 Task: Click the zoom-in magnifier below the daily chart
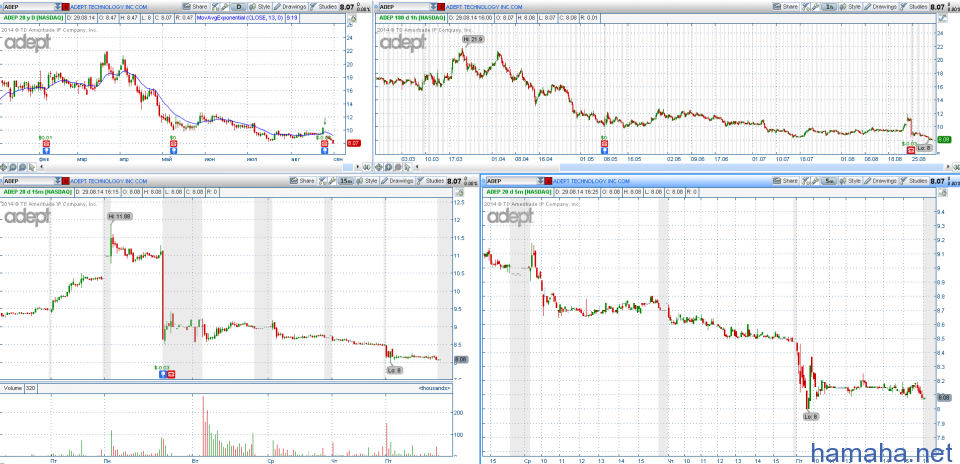tap(12, 167)
